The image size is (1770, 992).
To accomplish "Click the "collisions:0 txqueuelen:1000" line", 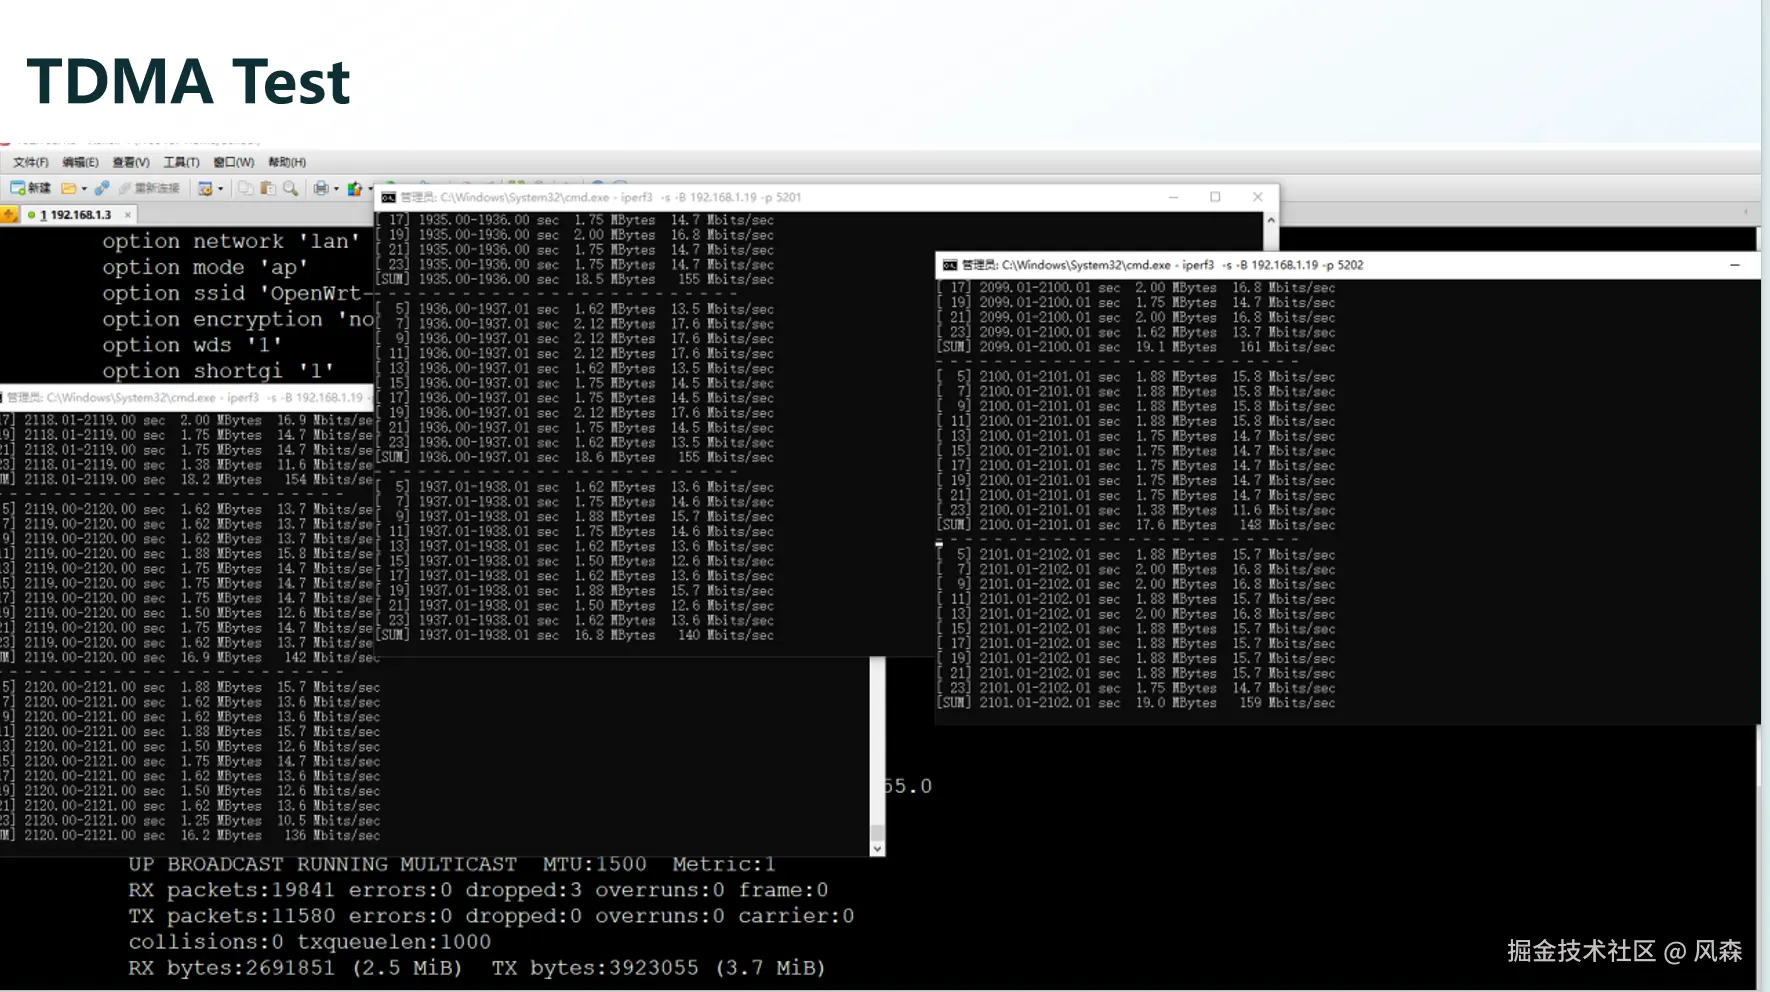I will [310, 942].
